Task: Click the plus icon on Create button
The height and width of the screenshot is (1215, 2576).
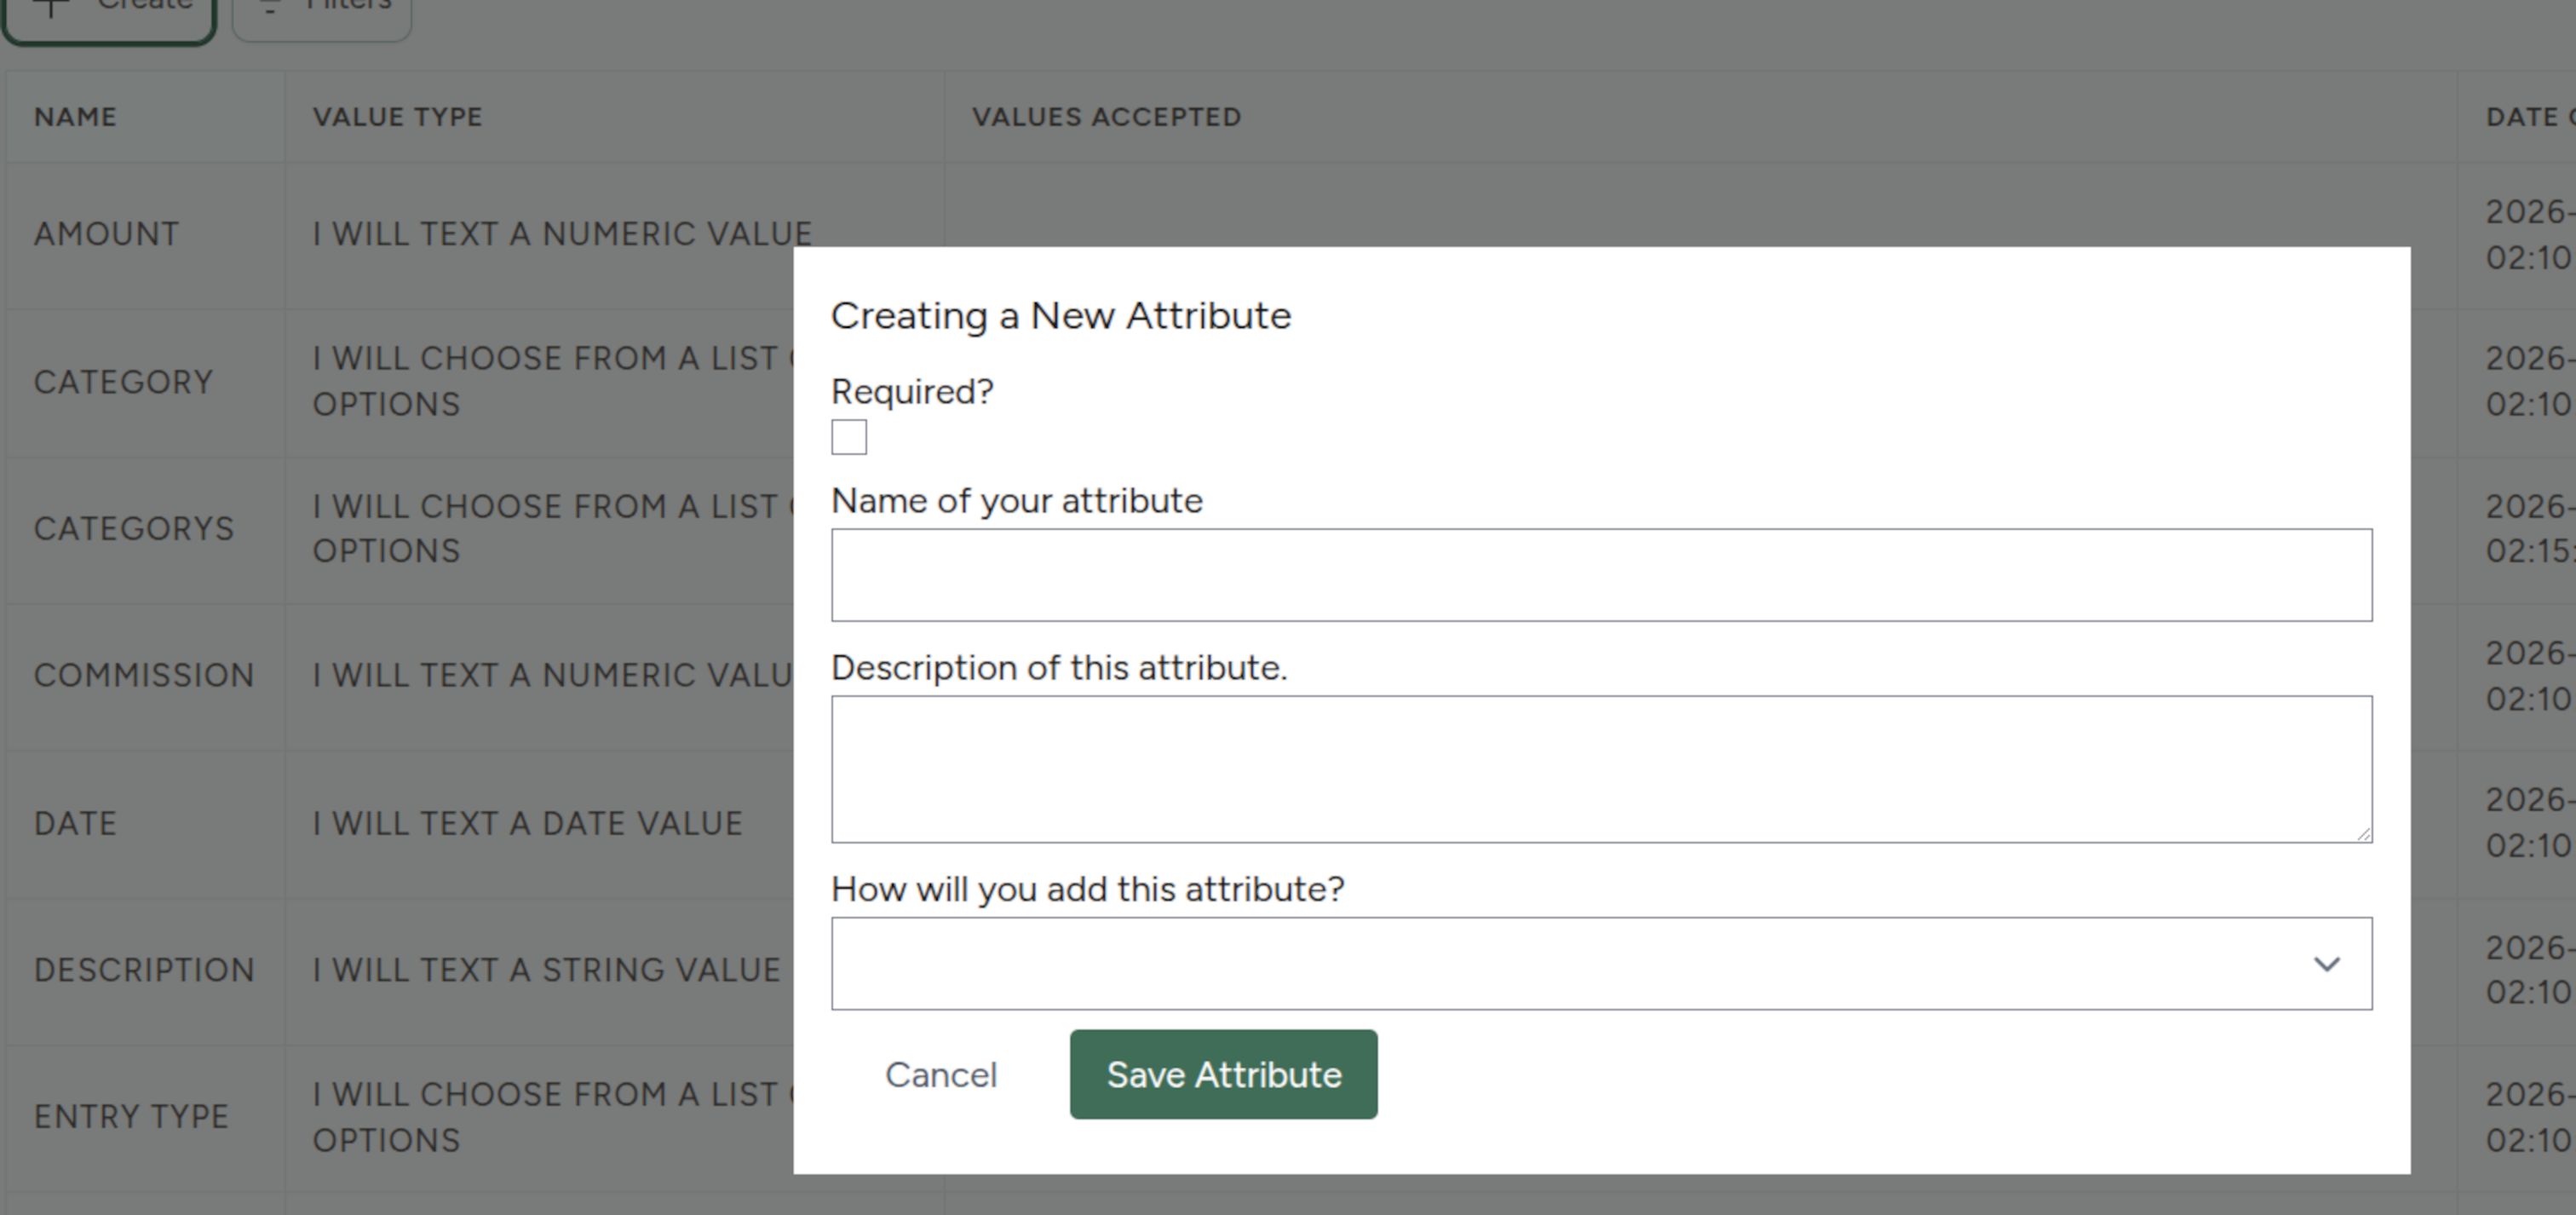Action: pos(52,7)
